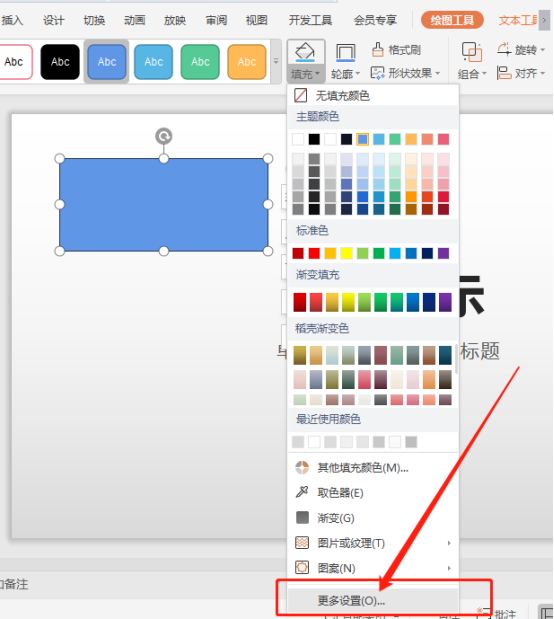The width and height of the screenshot is (554, 619).
Task: Expand the shape styles gallery arrow
Action: point(276,61)
